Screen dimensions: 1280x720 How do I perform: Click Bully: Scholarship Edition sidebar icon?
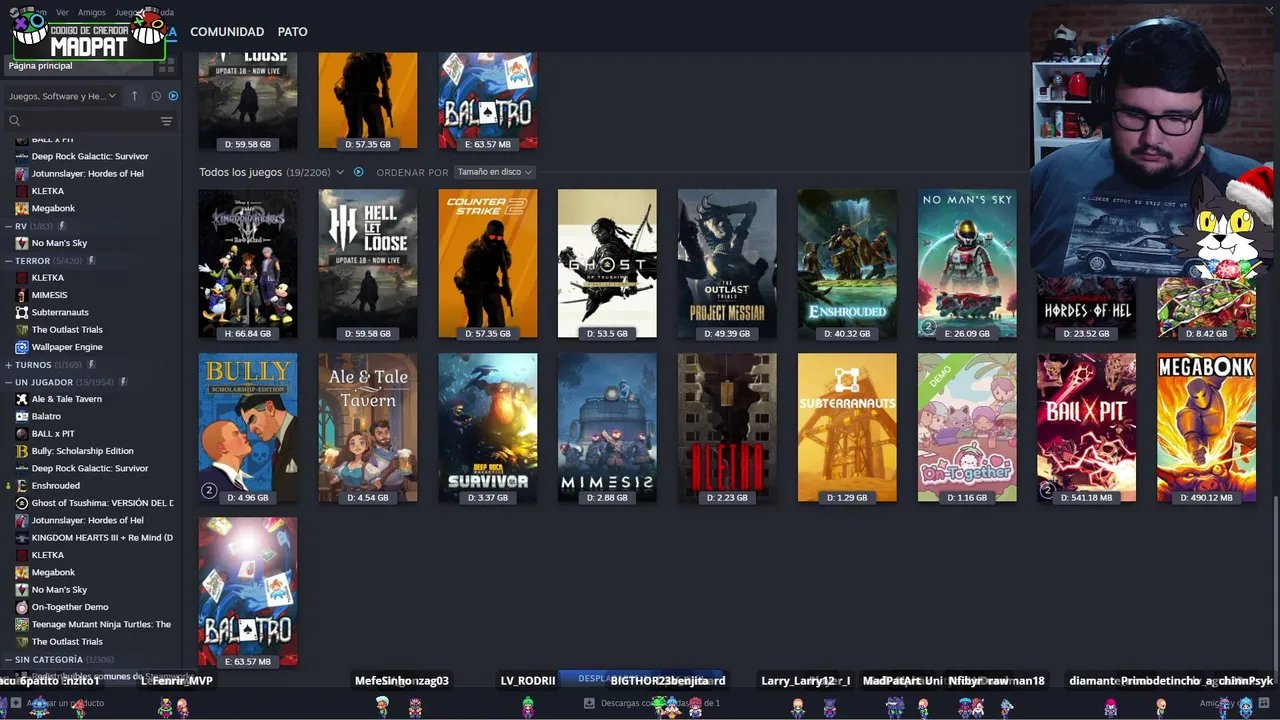pos(22,451)
